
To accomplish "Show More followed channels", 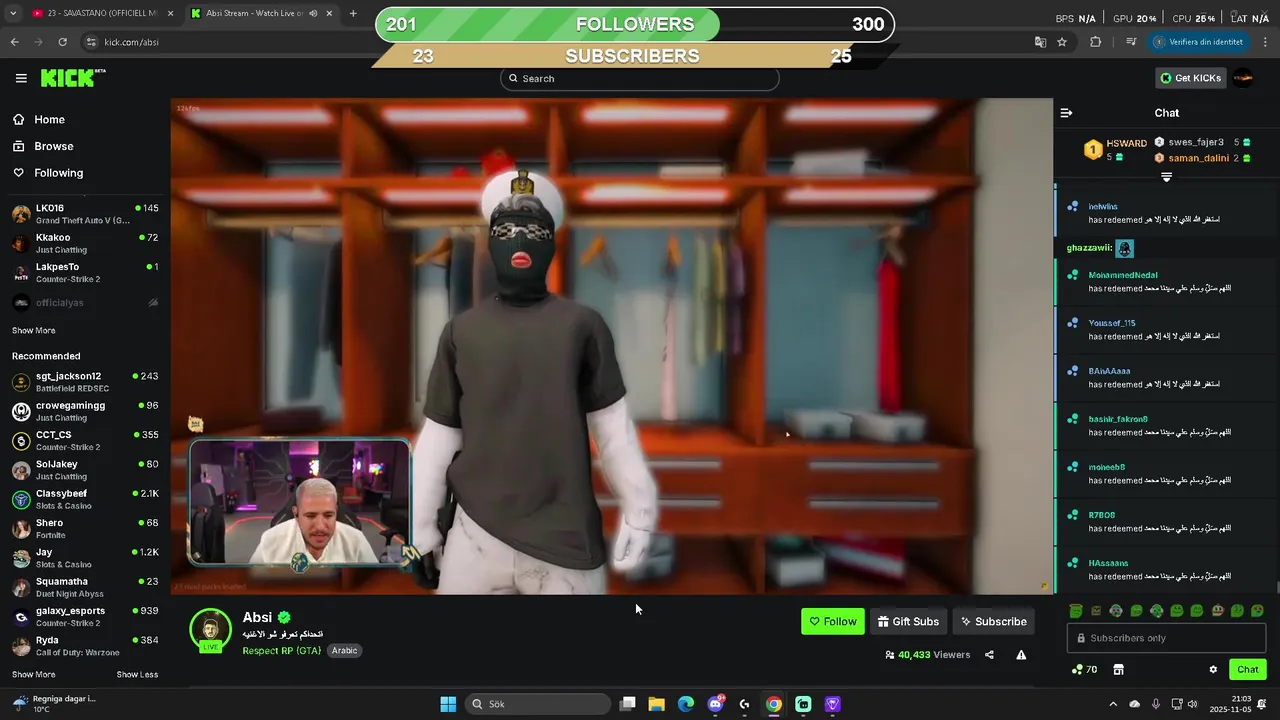I will coord(33,330).
